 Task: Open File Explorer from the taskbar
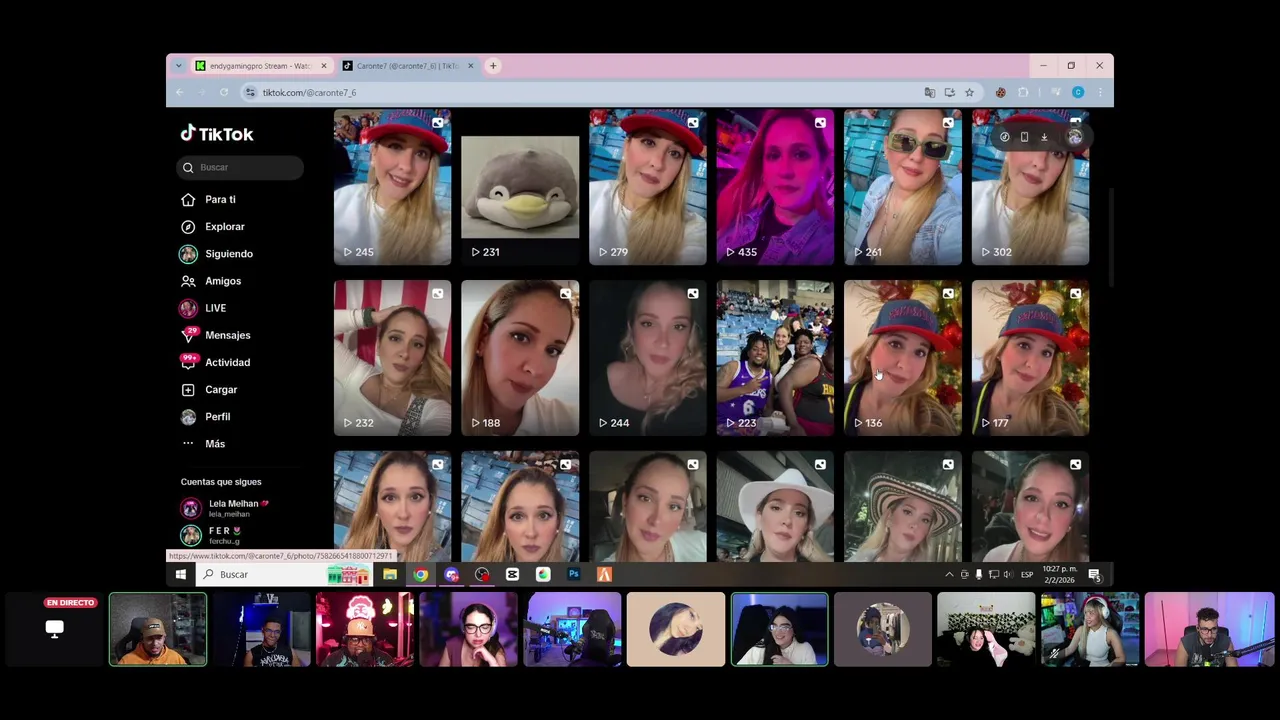click(x=390, y=574)
